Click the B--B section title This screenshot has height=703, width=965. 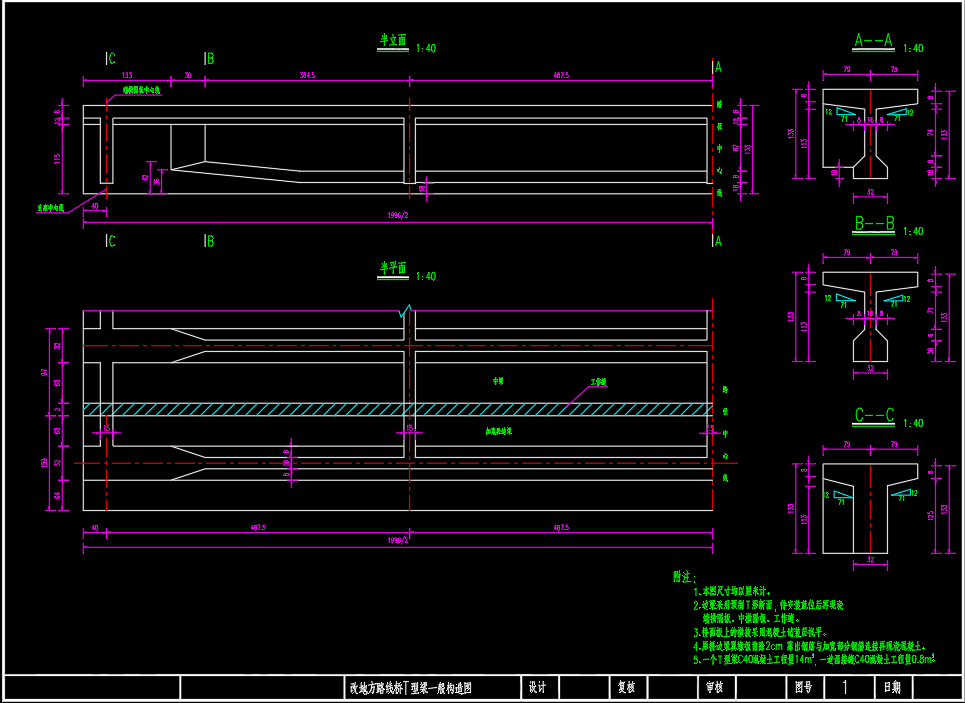pos(873,225)
